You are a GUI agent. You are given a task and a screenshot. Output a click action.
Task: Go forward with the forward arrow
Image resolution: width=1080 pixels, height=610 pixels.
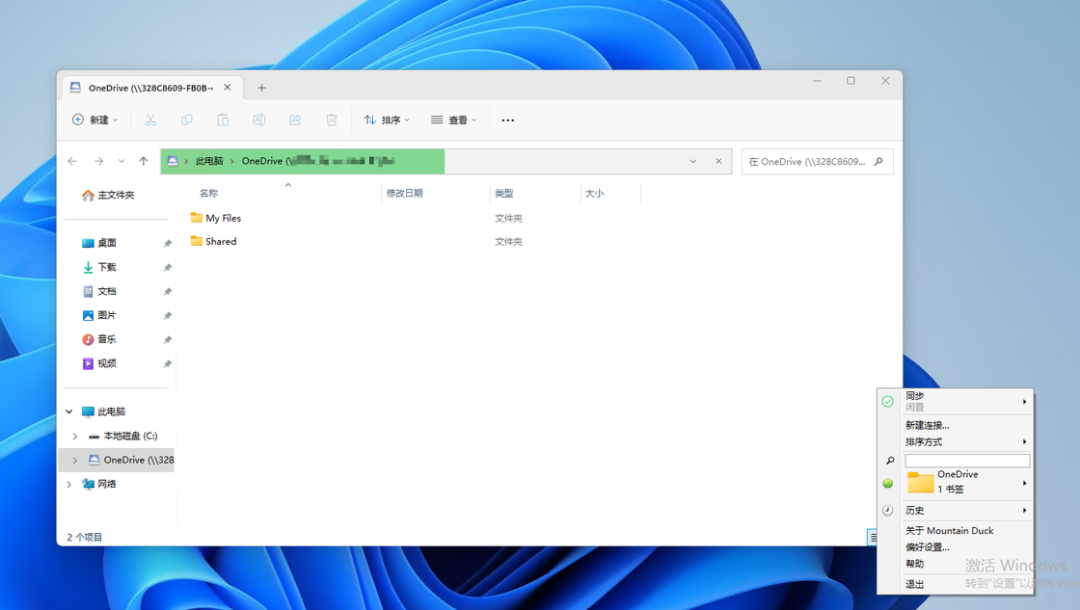click(98, 161)
